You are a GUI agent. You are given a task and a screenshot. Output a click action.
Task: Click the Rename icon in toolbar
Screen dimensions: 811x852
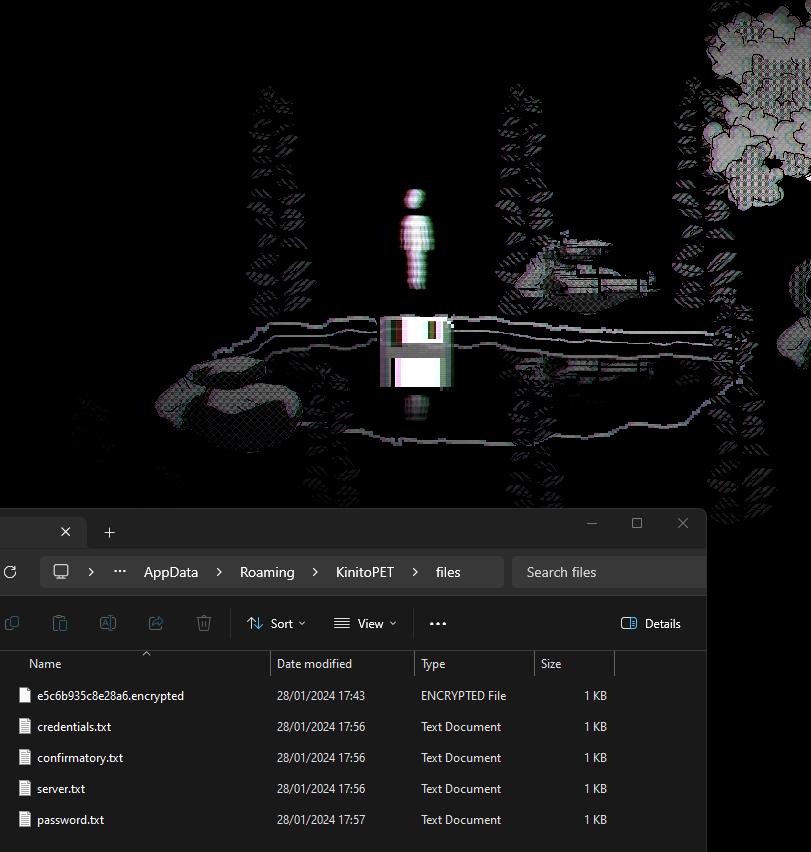tap(108, 623)
